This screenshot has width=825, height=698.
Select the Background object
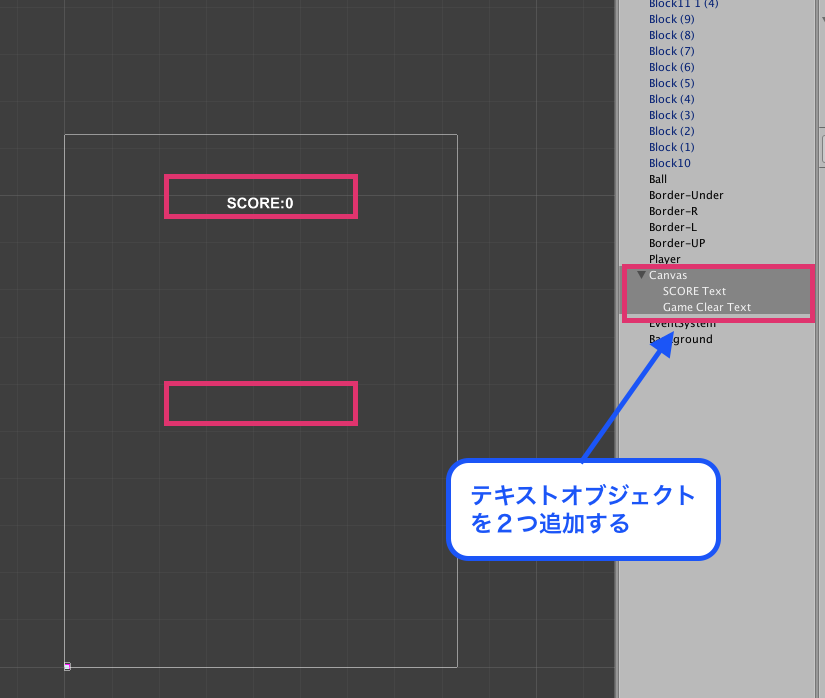[681, 339]
